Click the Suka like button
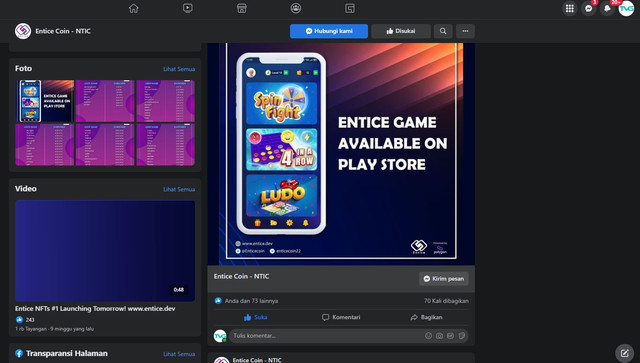The image size is (640, 363). coord(256,317)
